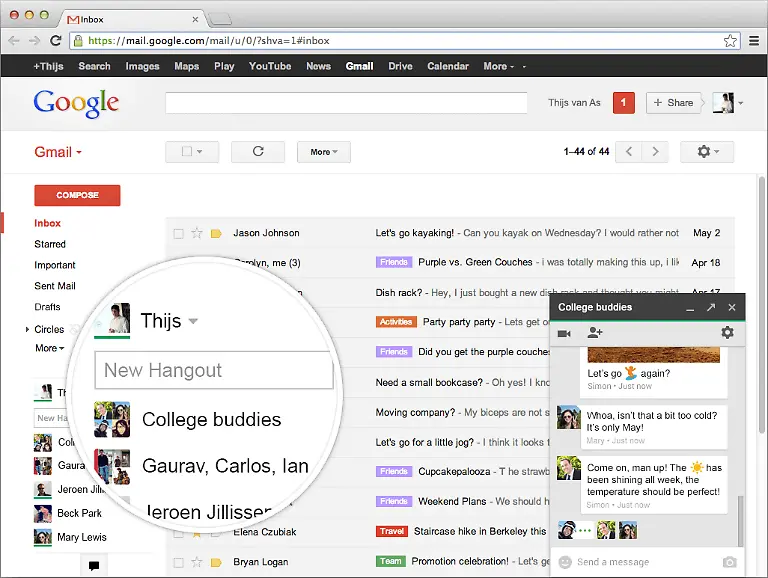The width and height of the screenshot is (768, 578).
Task: Open YouTube in the Google bar
Action: [270, 66]
